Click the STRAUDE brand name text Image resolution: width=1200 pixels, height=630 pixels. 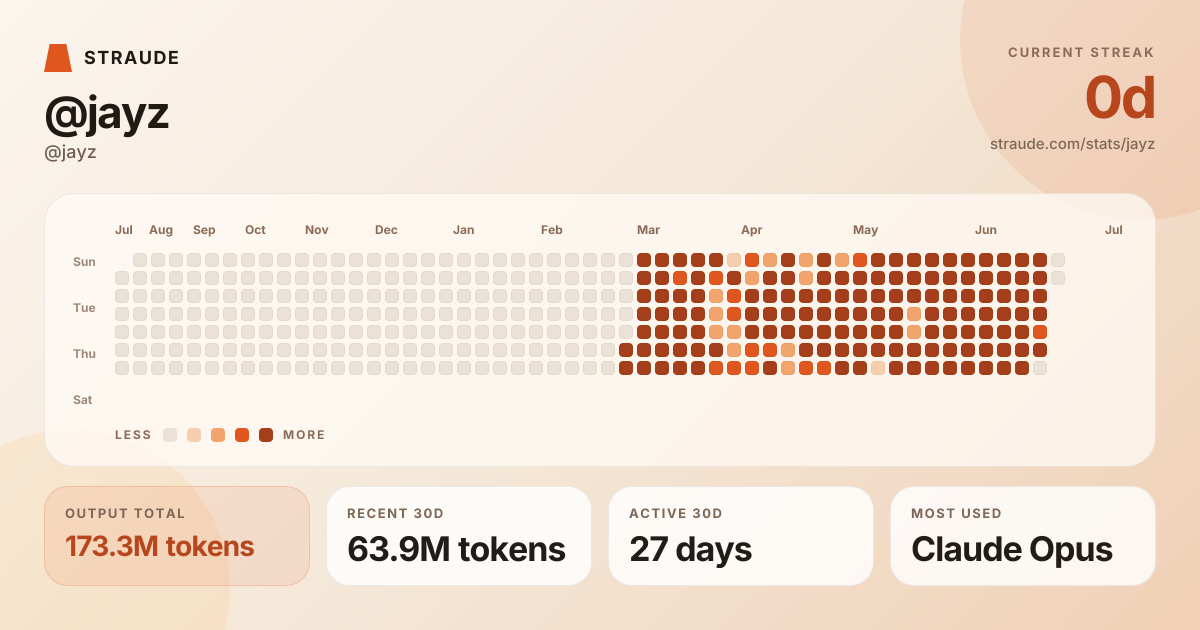coord(132,58)
